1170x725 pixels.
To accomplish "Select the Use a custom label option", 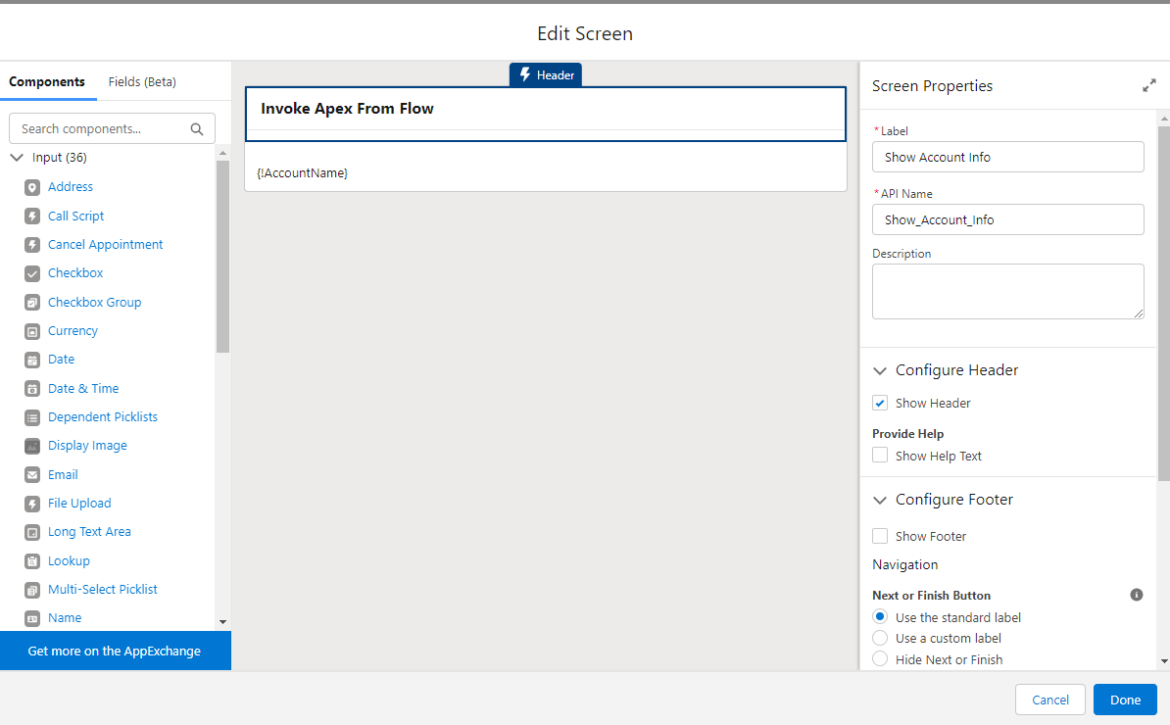I will tap(880, 637).
